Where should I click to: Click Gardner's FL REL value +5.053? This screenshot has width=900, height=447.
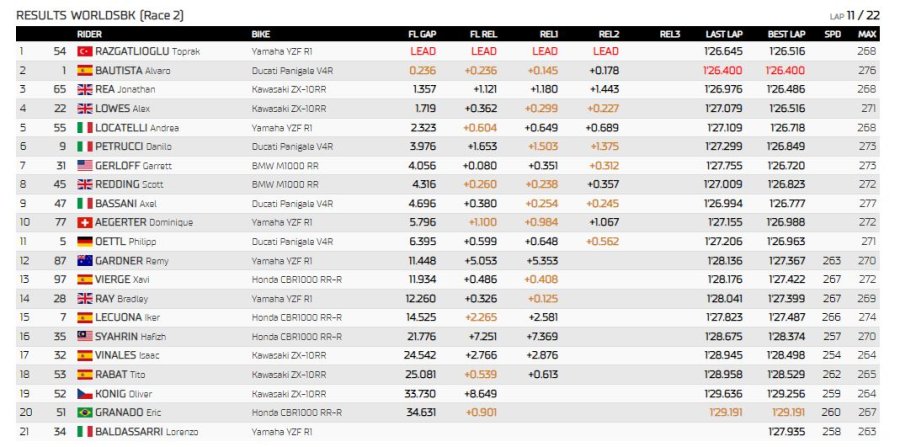pos(482,261)
